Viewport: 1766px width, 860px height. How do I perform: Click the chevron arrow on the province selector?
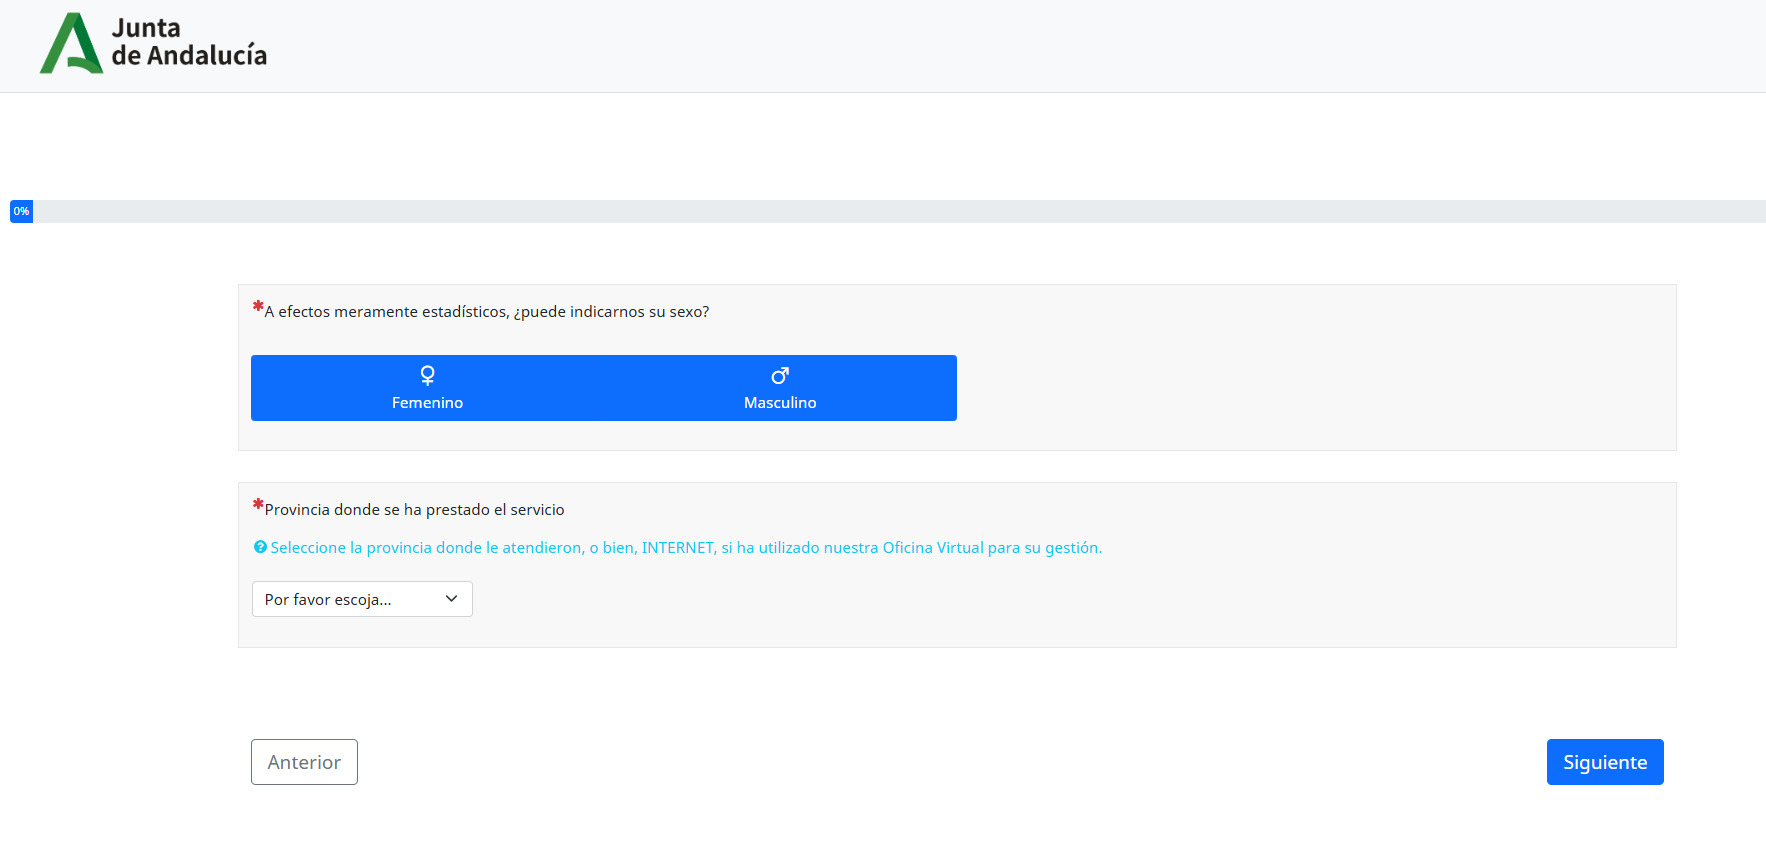click(451, 599)
